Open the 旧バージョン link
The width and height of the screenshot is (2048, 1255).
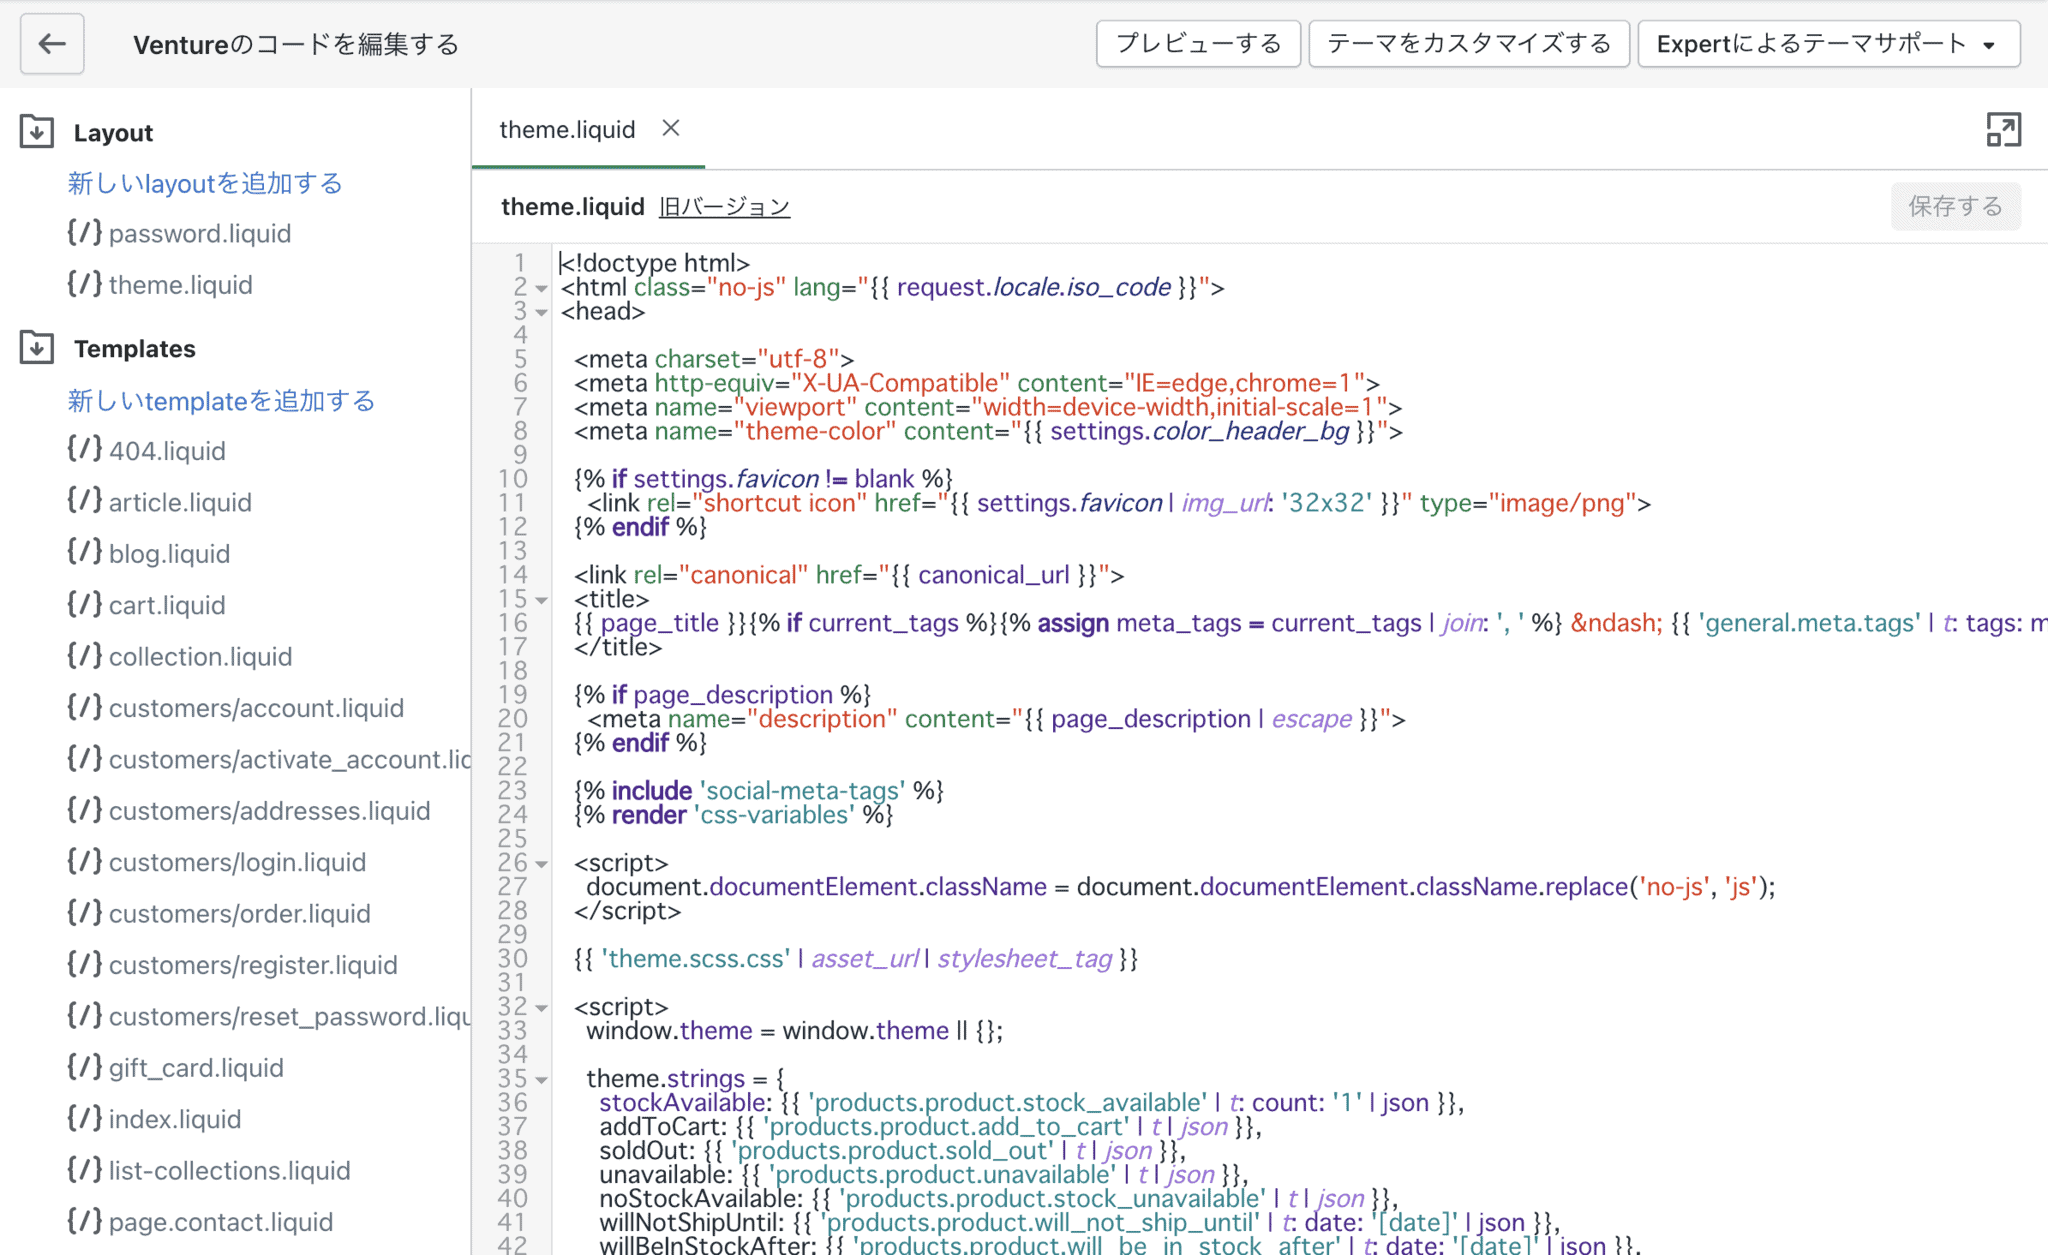724,207
